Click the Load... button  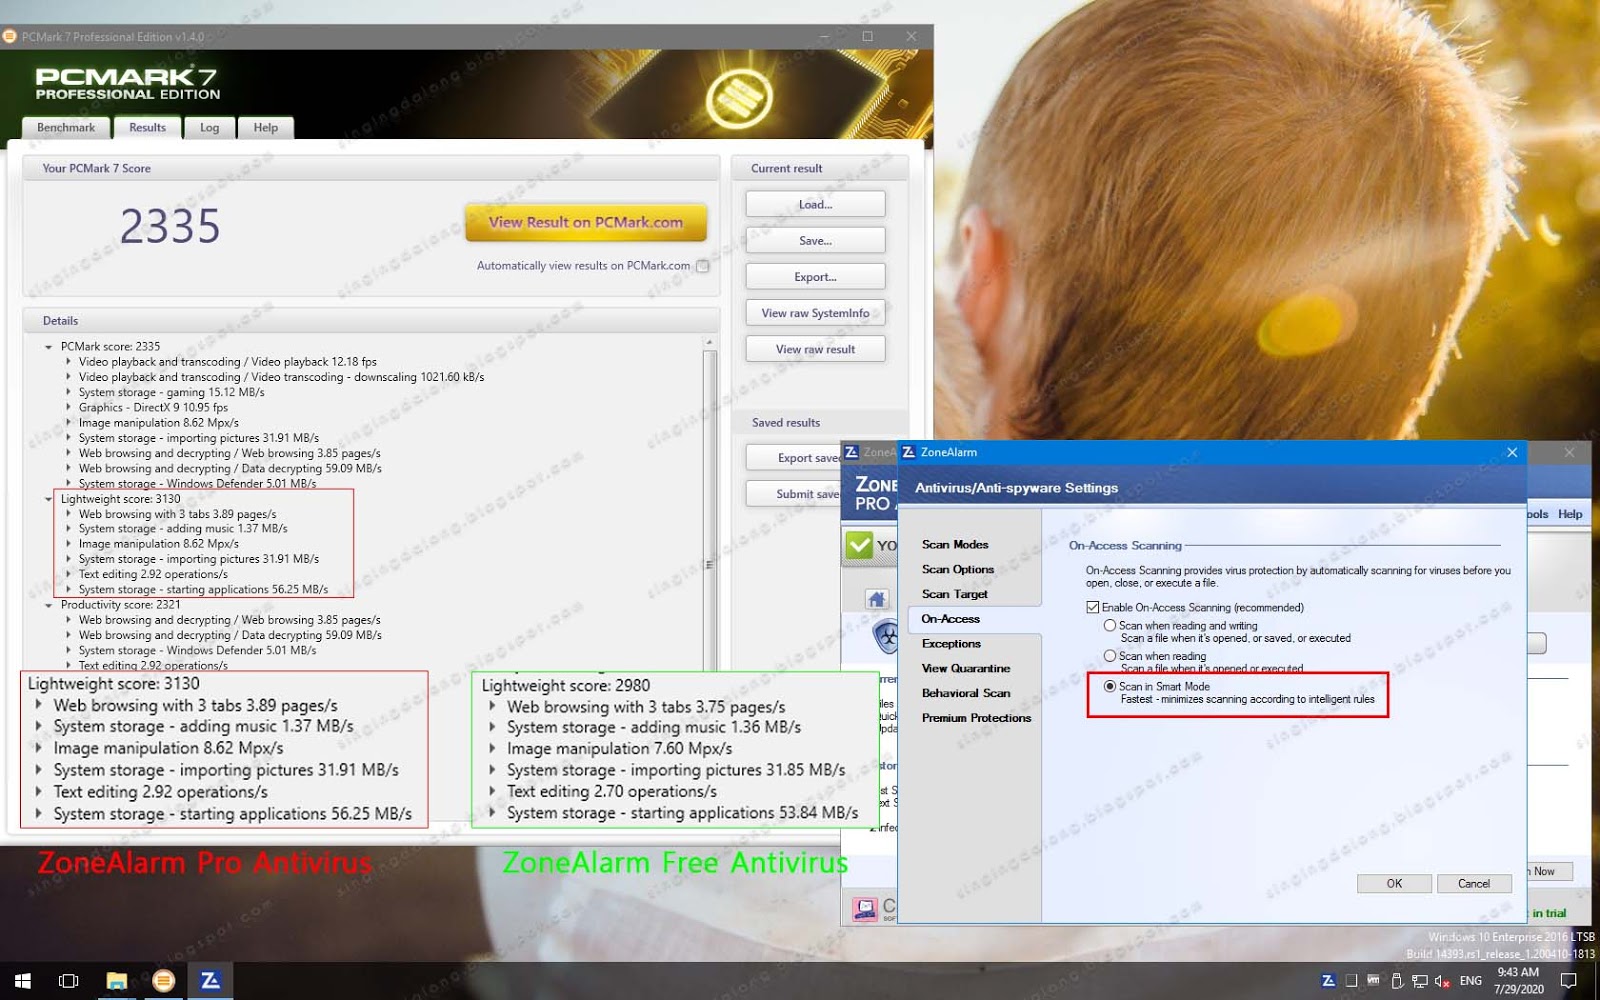815,205
